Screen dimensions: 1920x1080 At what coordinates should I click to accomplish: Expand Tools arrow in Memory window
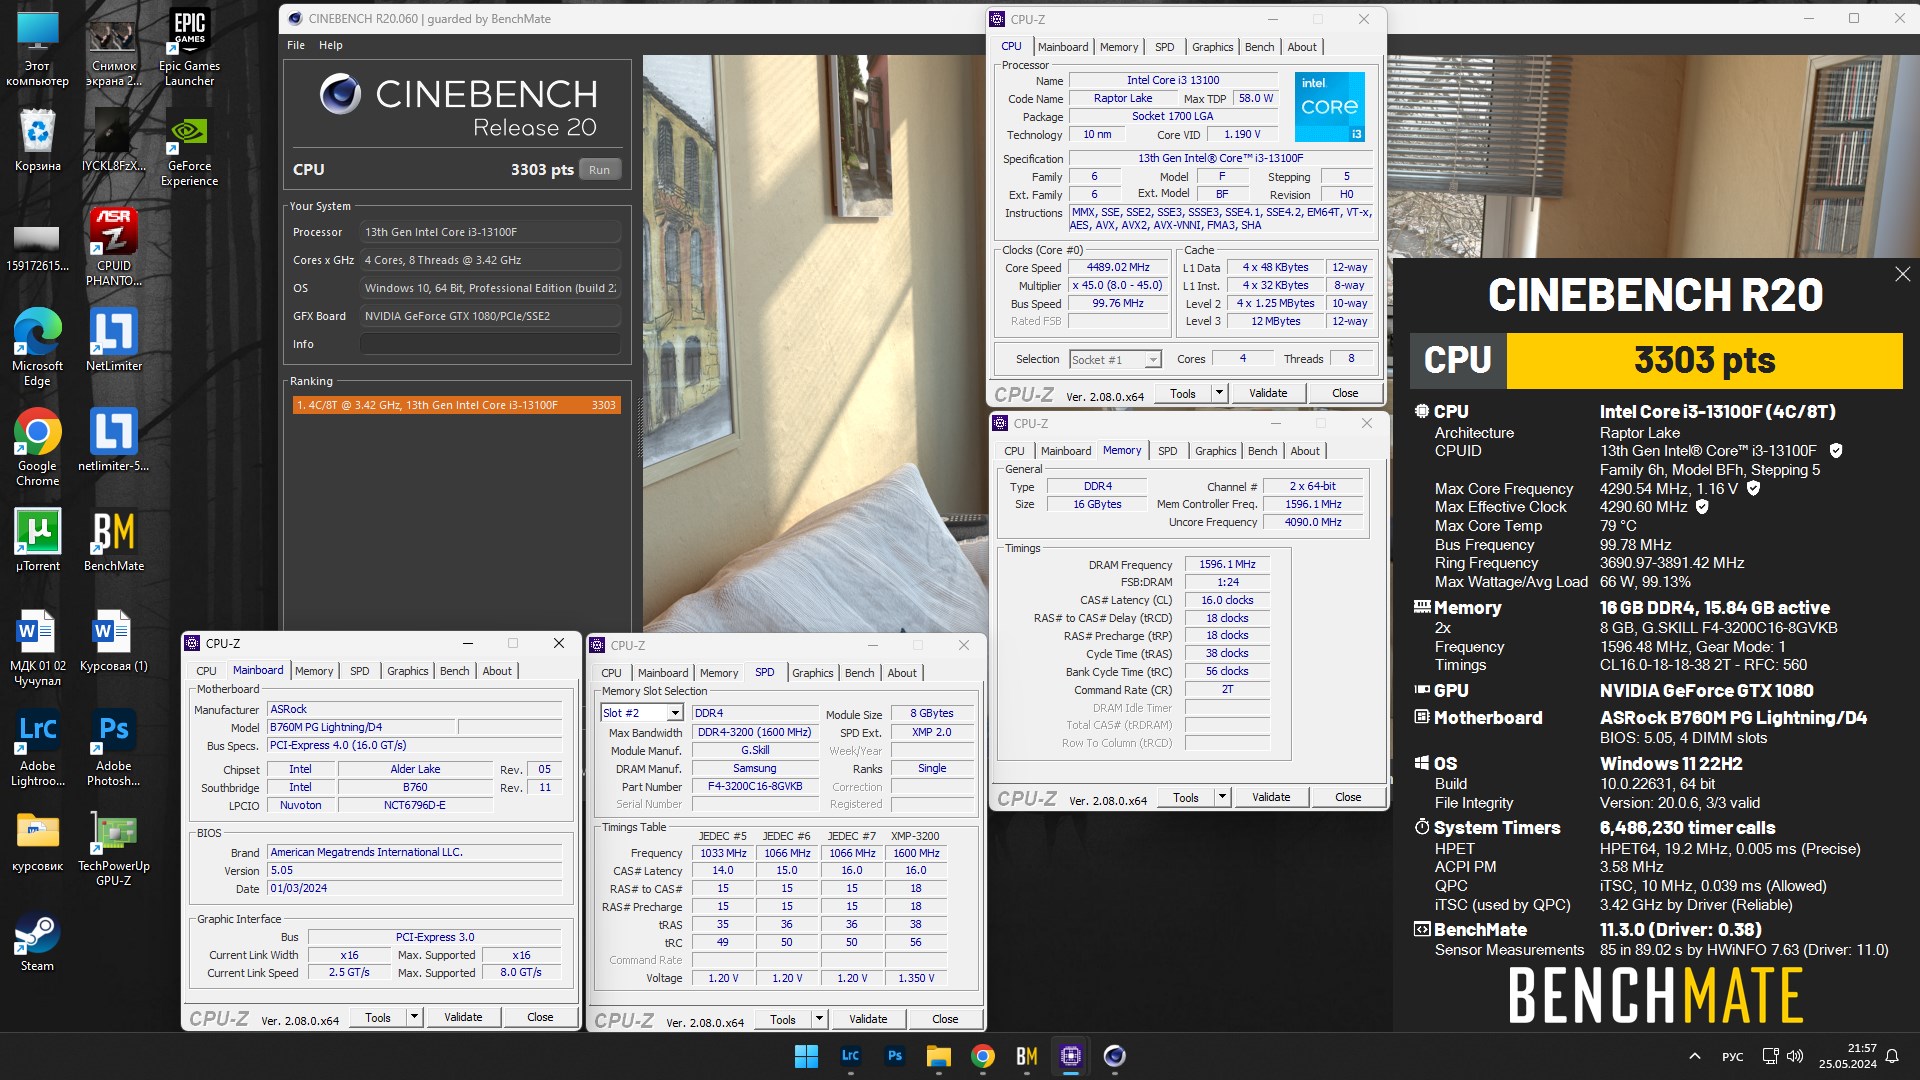1222,797
